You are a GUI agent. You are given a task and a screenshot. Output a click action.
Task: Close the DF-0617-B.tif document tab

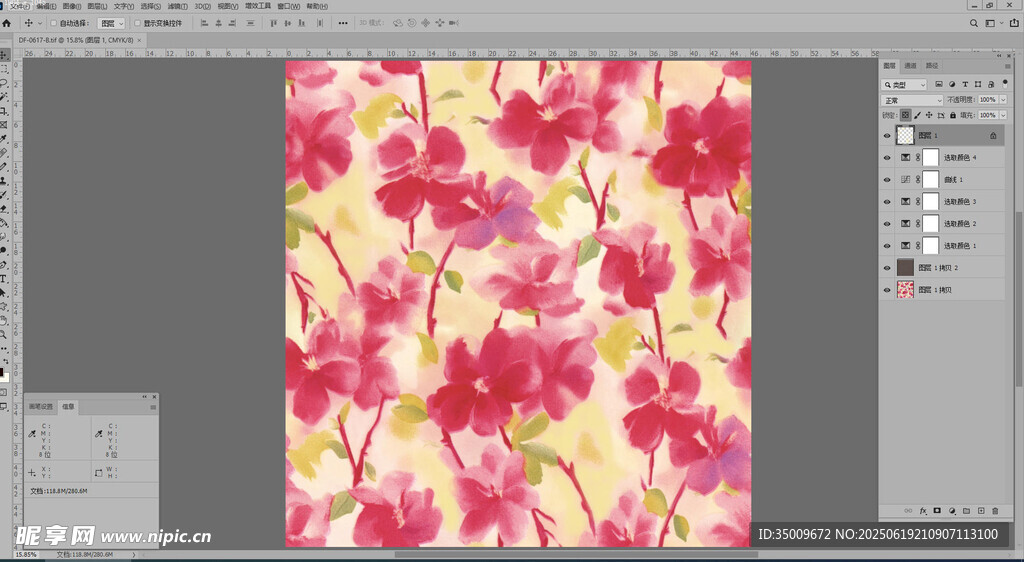click(139, 40)
